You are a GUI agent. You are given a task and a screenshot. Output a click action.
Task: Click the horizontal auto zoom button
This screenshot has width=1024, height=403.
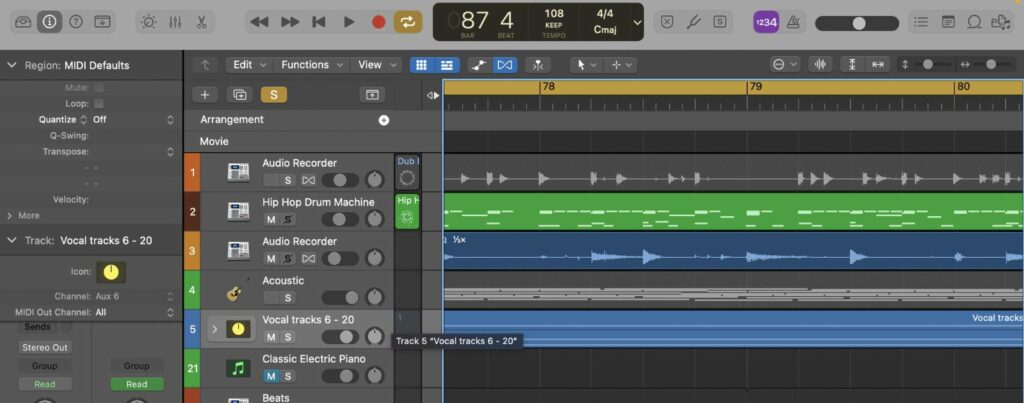[878, 65]
